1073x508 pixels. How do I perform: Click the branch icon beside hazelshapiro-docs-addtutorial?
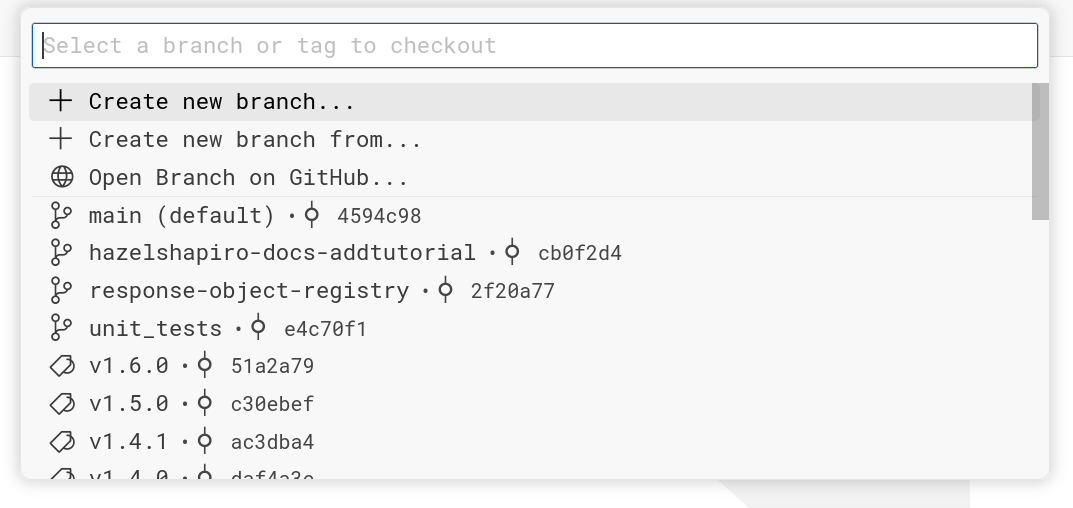62,253
